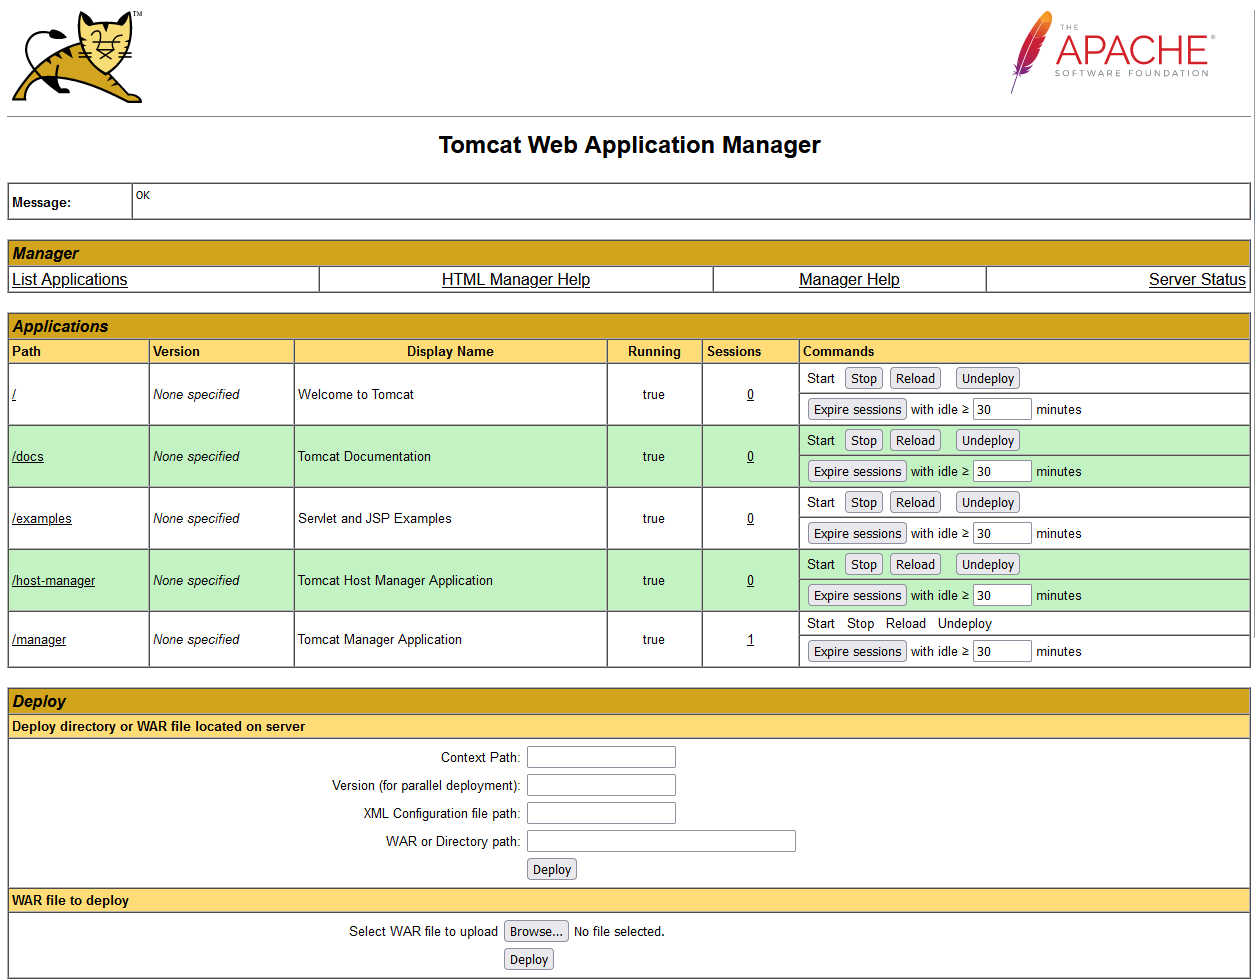Reload the /examples application
The image size is (1255, 980).
(915, 503)
